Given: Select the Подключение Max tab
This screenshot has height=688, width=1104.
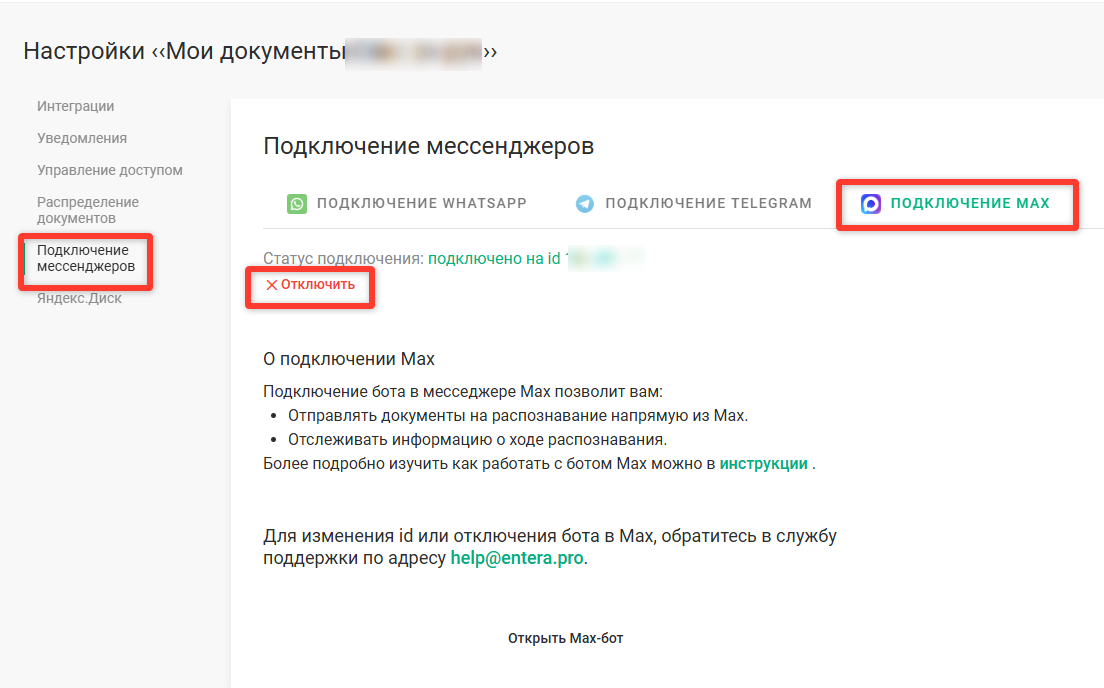Looking at the screenshot, I should 955,204.
